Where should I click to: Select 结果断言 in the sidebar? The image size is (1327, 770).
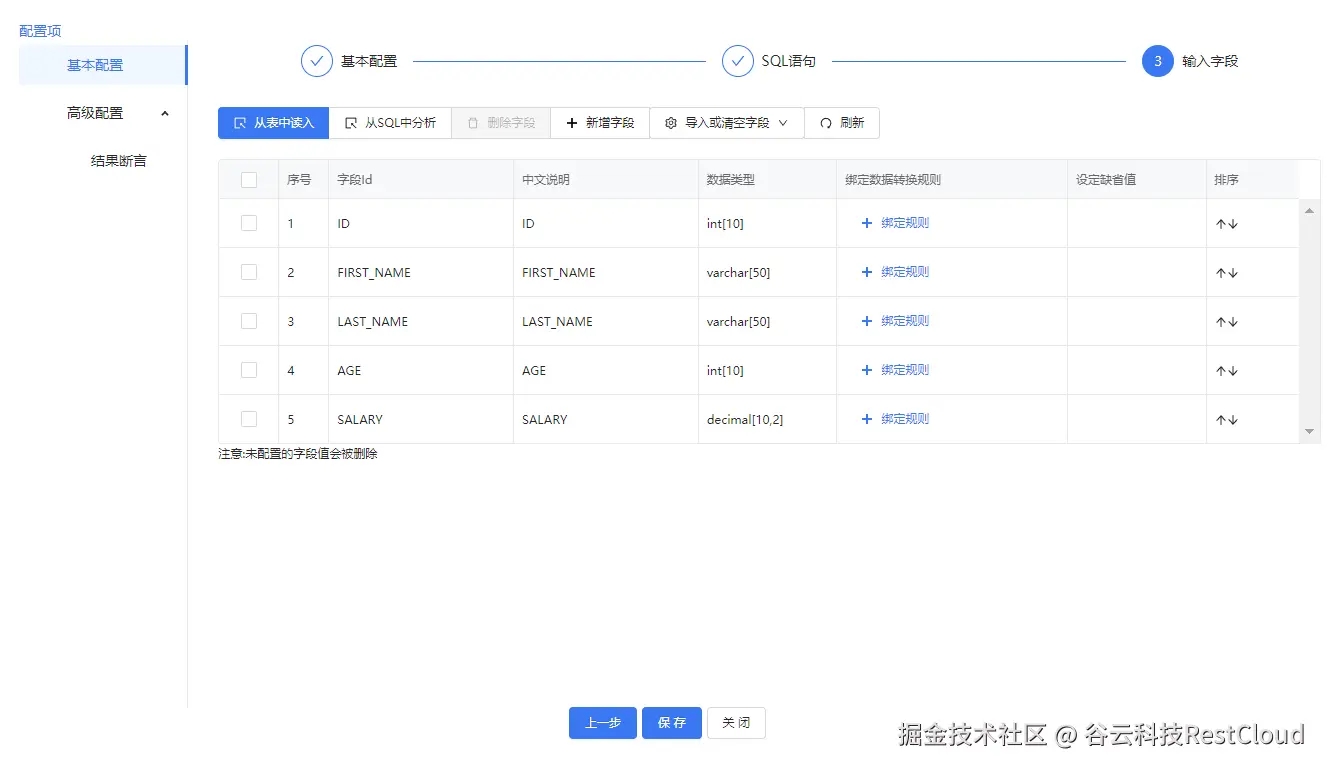(118, 161)
